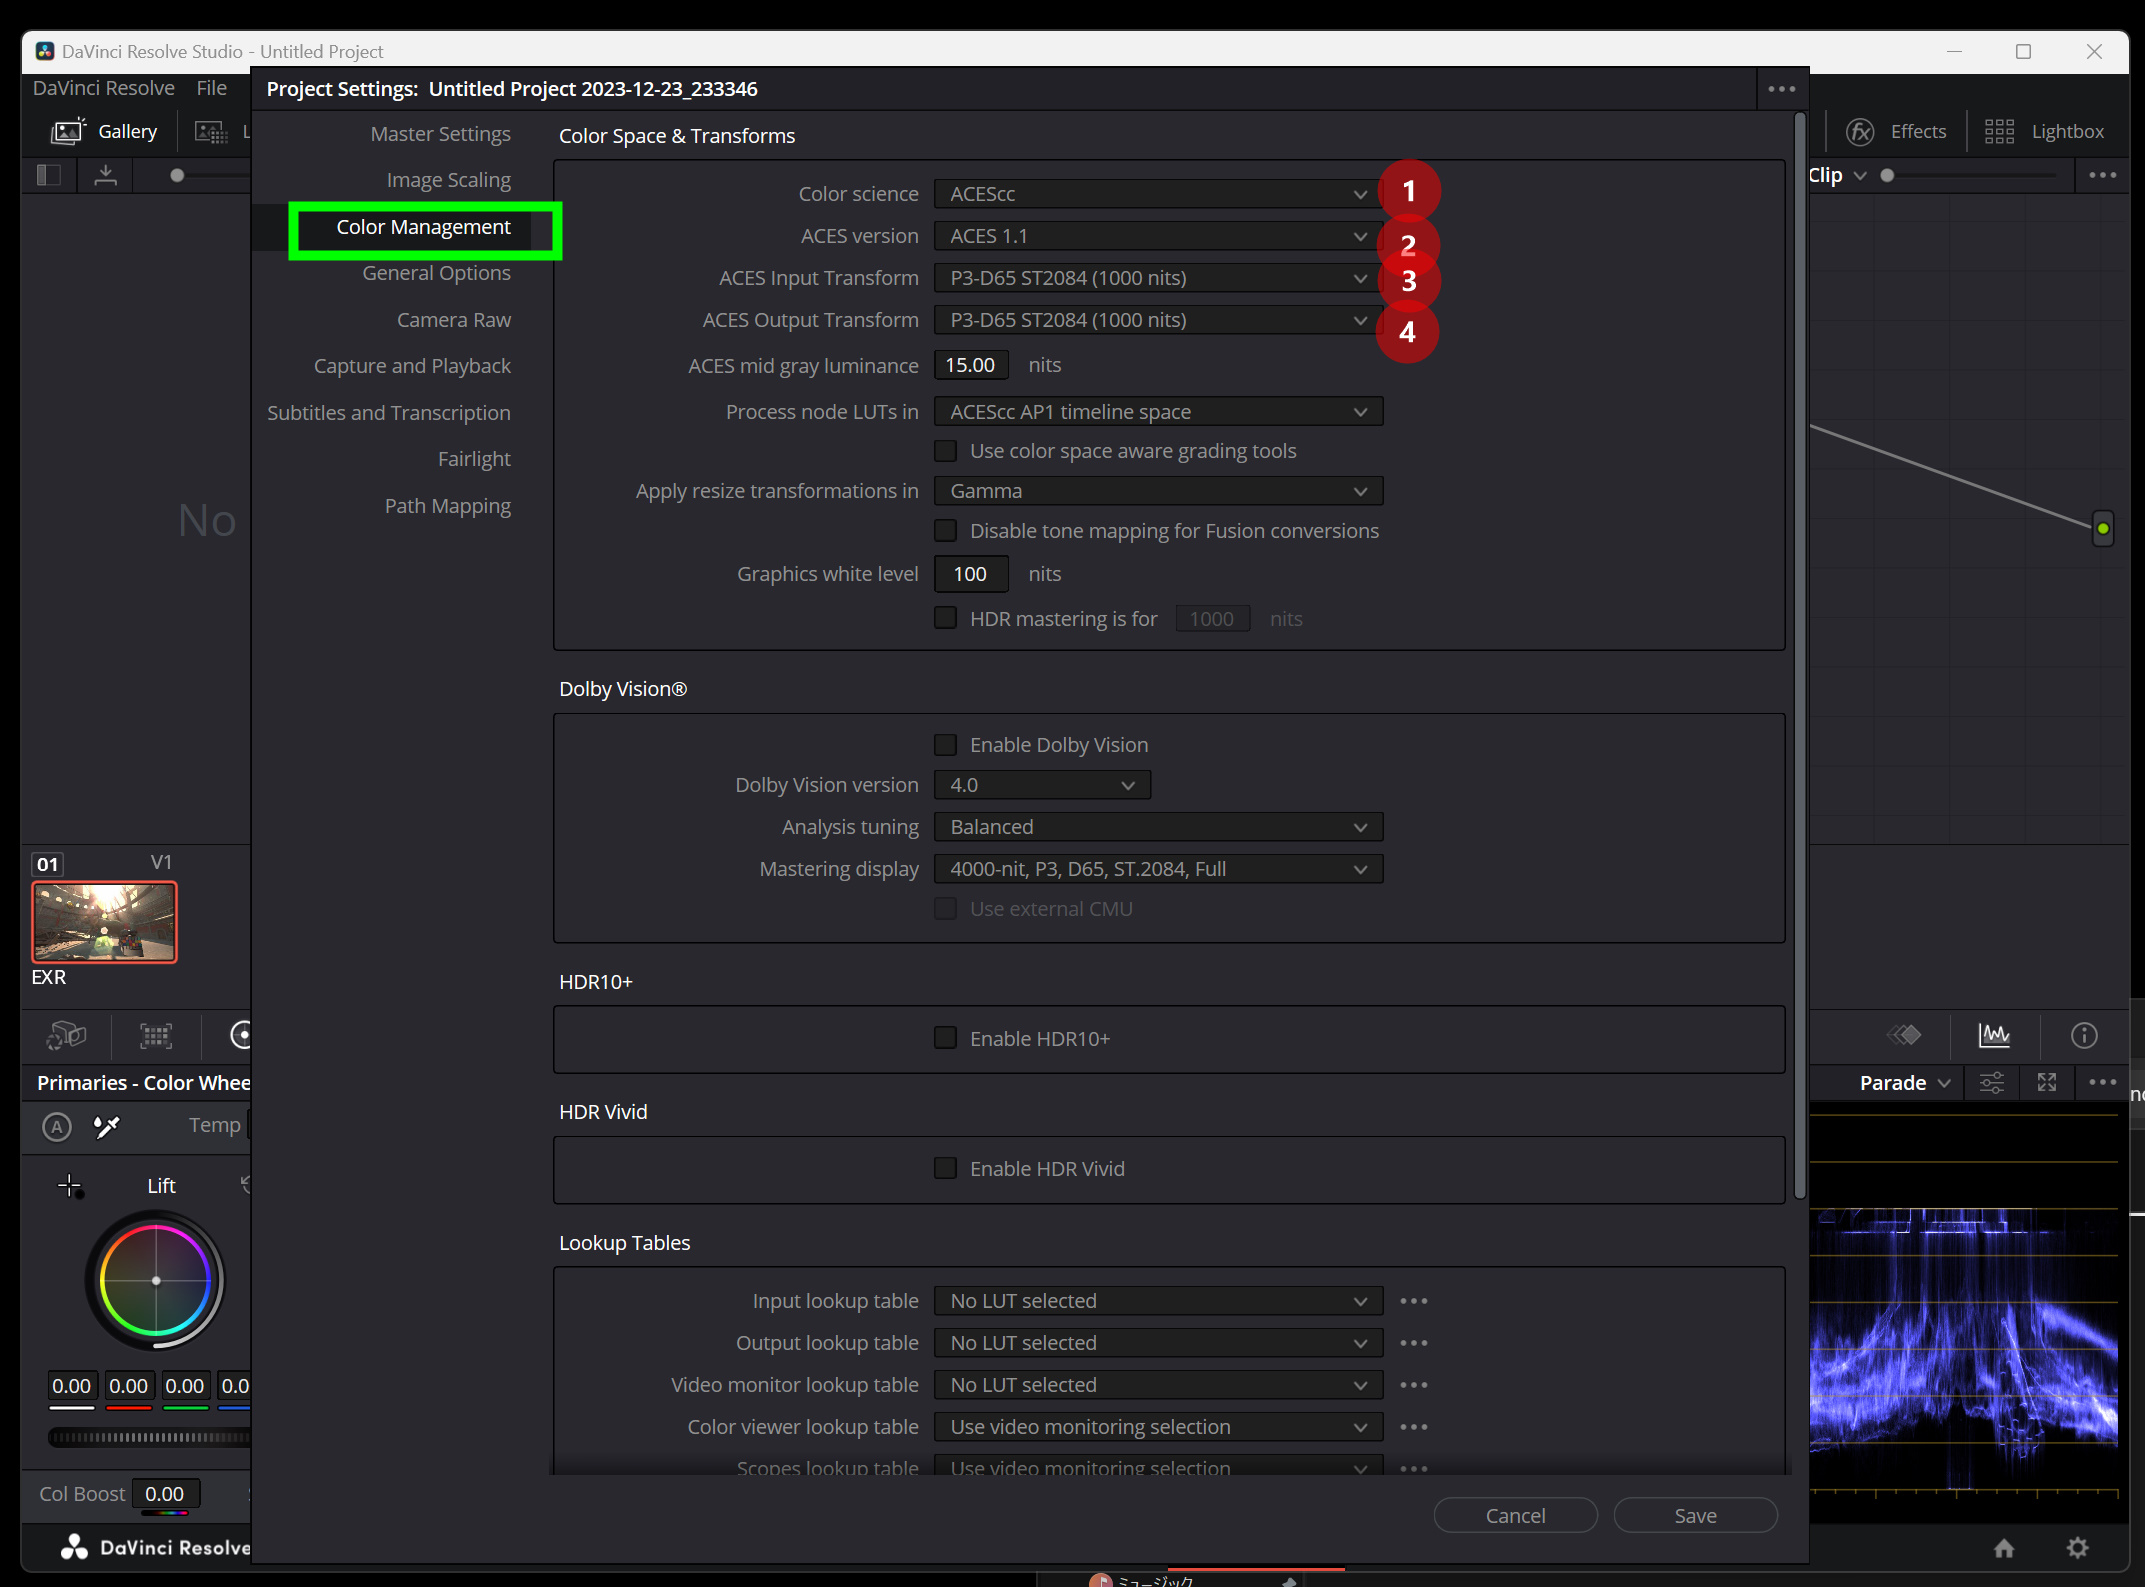Click the Scopes waveform icon
The height and width of the screenshot is (1587, 2145).
[x=1993, y=1035]
